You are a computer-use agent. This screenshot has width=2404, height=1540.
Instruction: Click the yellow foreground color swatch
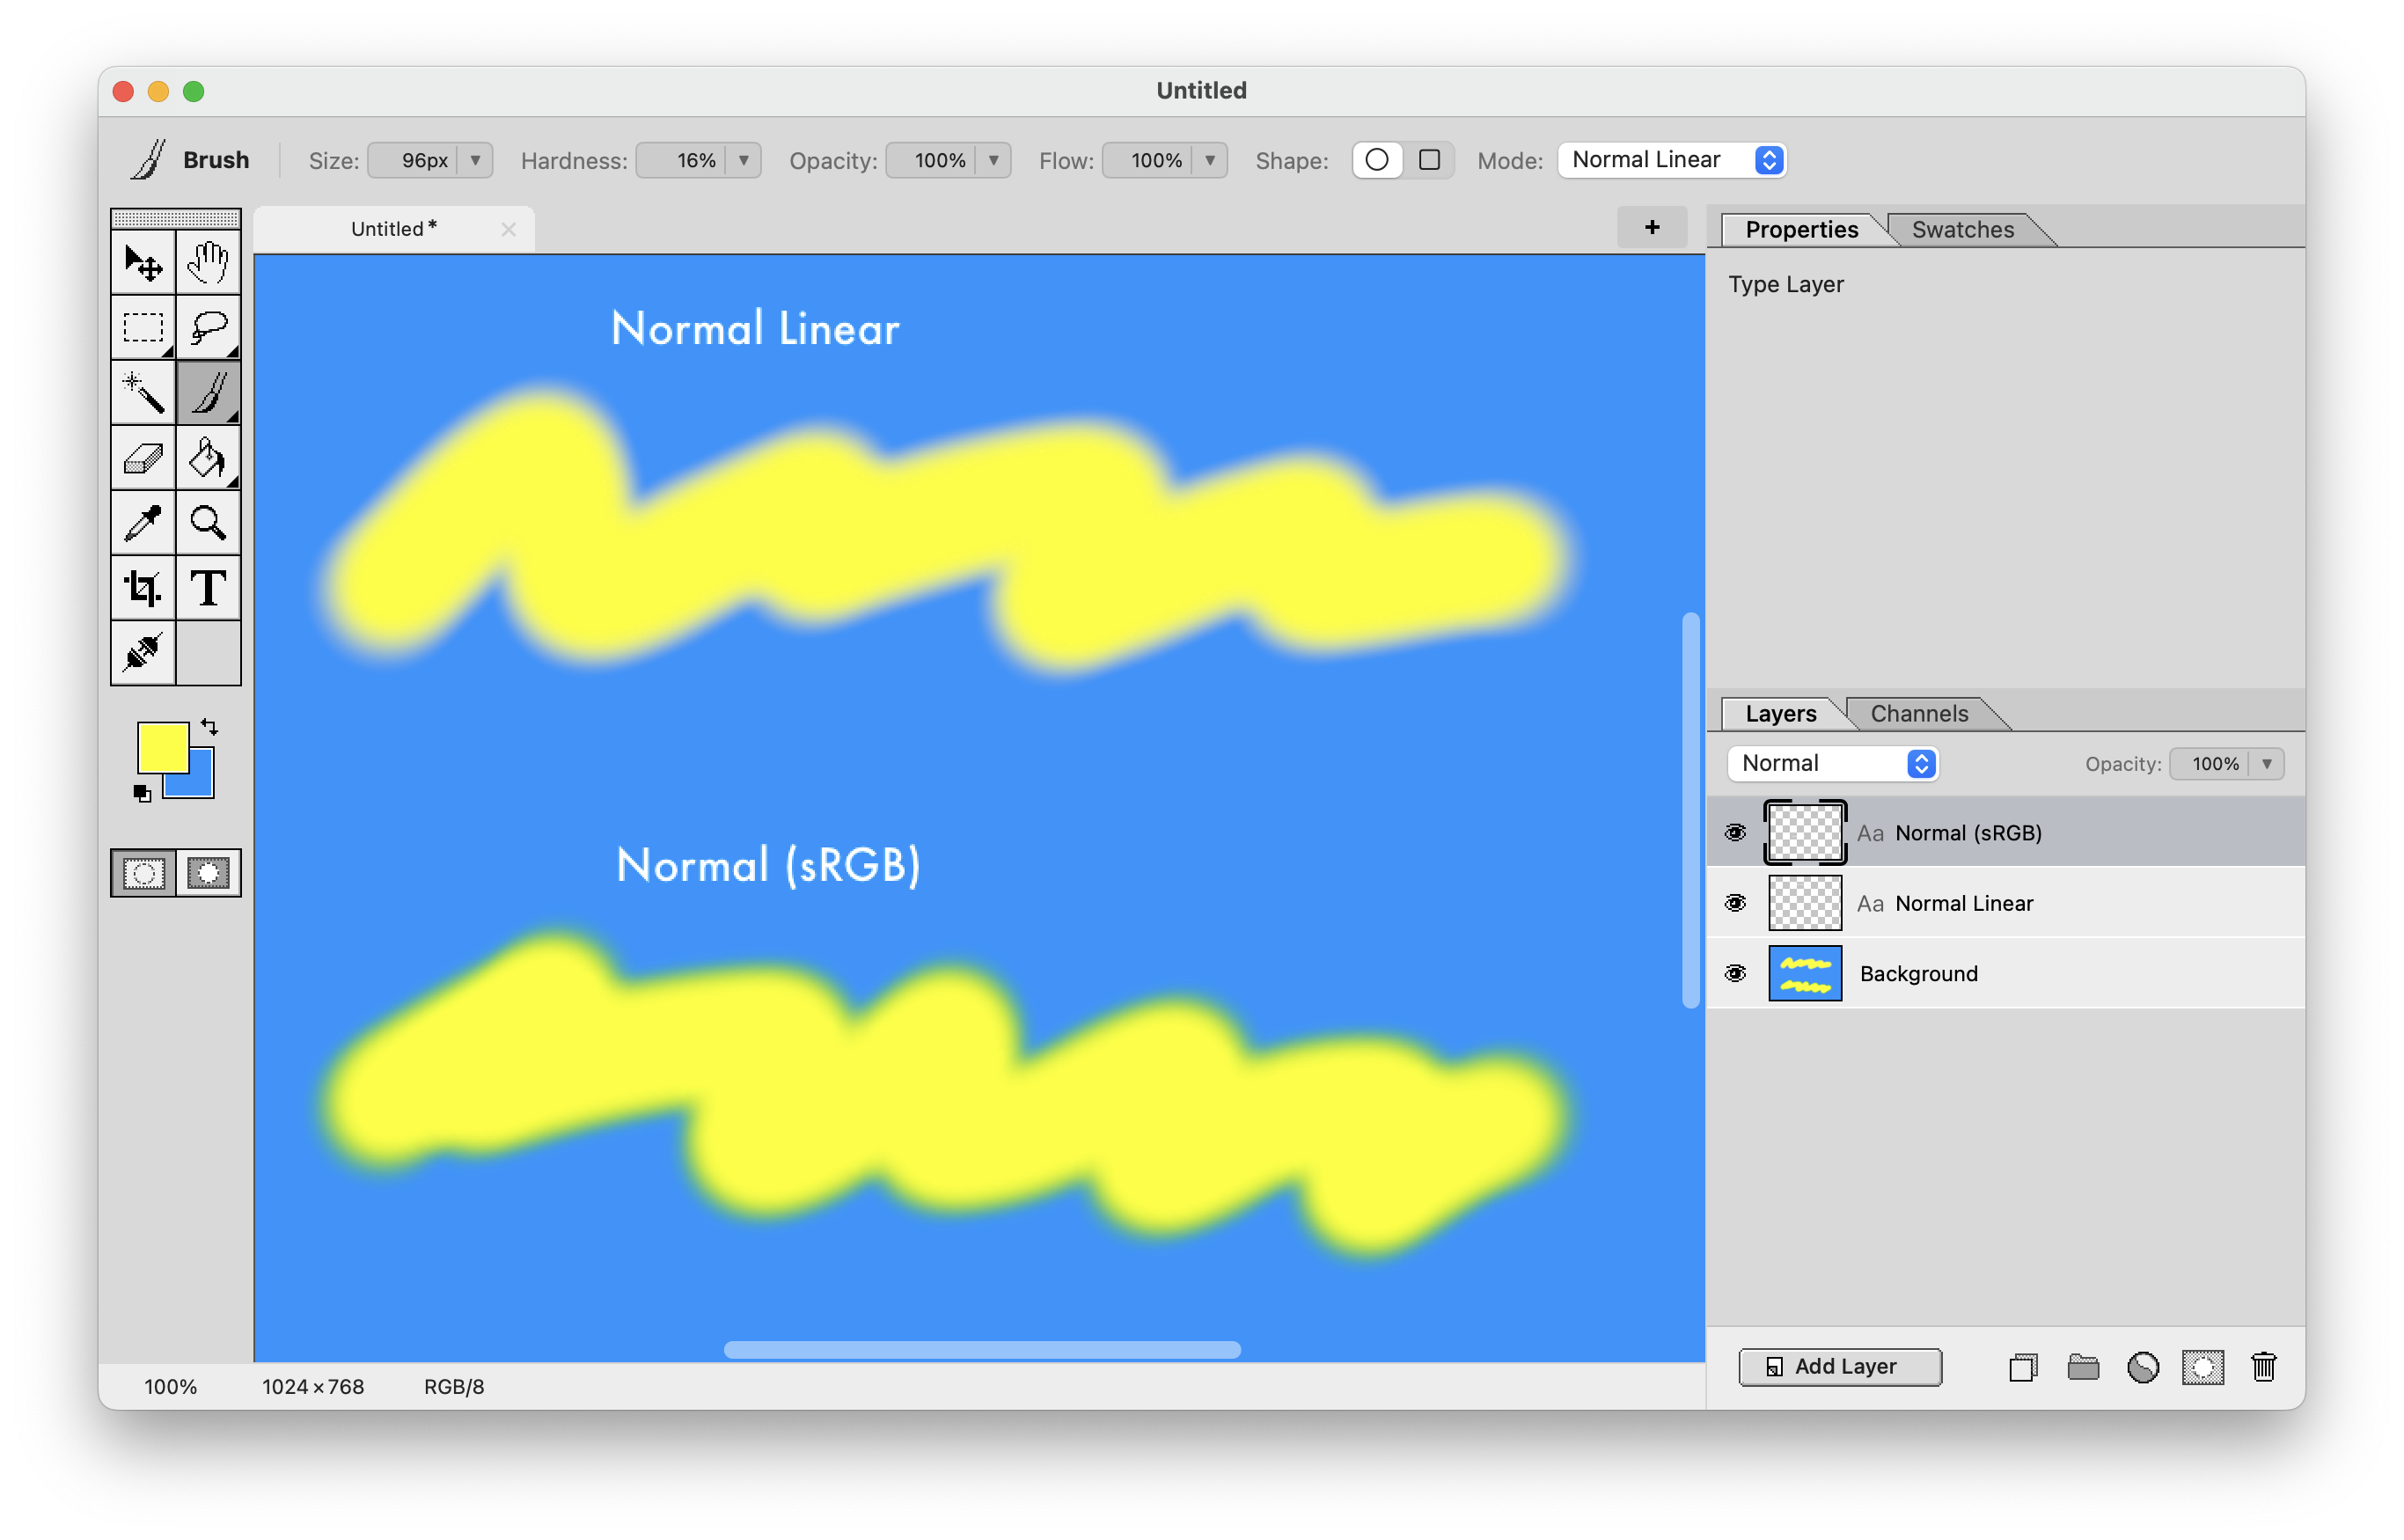tap(162, 747)
